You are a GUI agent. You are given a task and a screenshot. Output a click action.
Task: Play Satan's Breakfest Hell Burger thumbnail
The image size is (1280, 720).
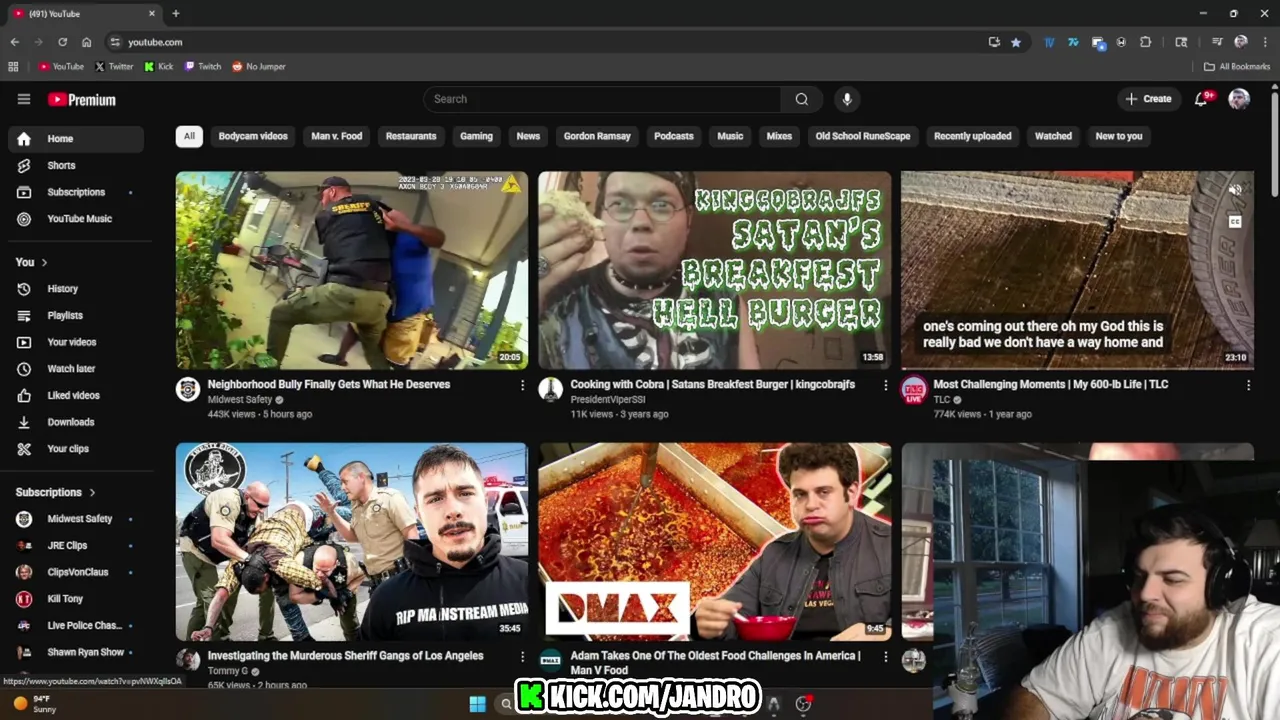pos(714,270)
